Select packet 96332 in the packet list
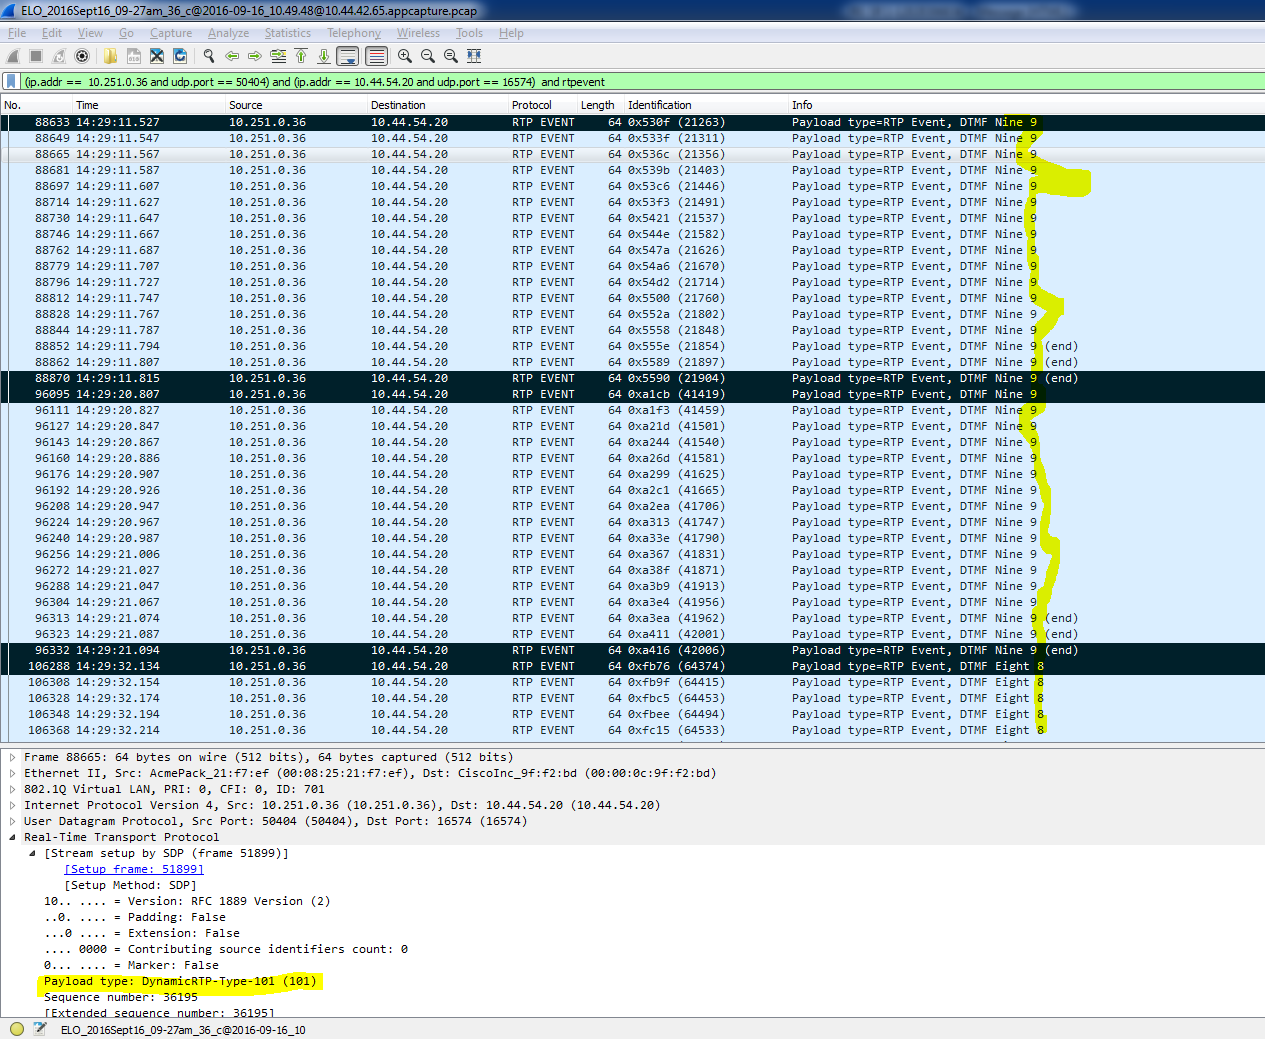Image resolution: width=1265 pixels, height=1039 pixels. tap(632, 650)
